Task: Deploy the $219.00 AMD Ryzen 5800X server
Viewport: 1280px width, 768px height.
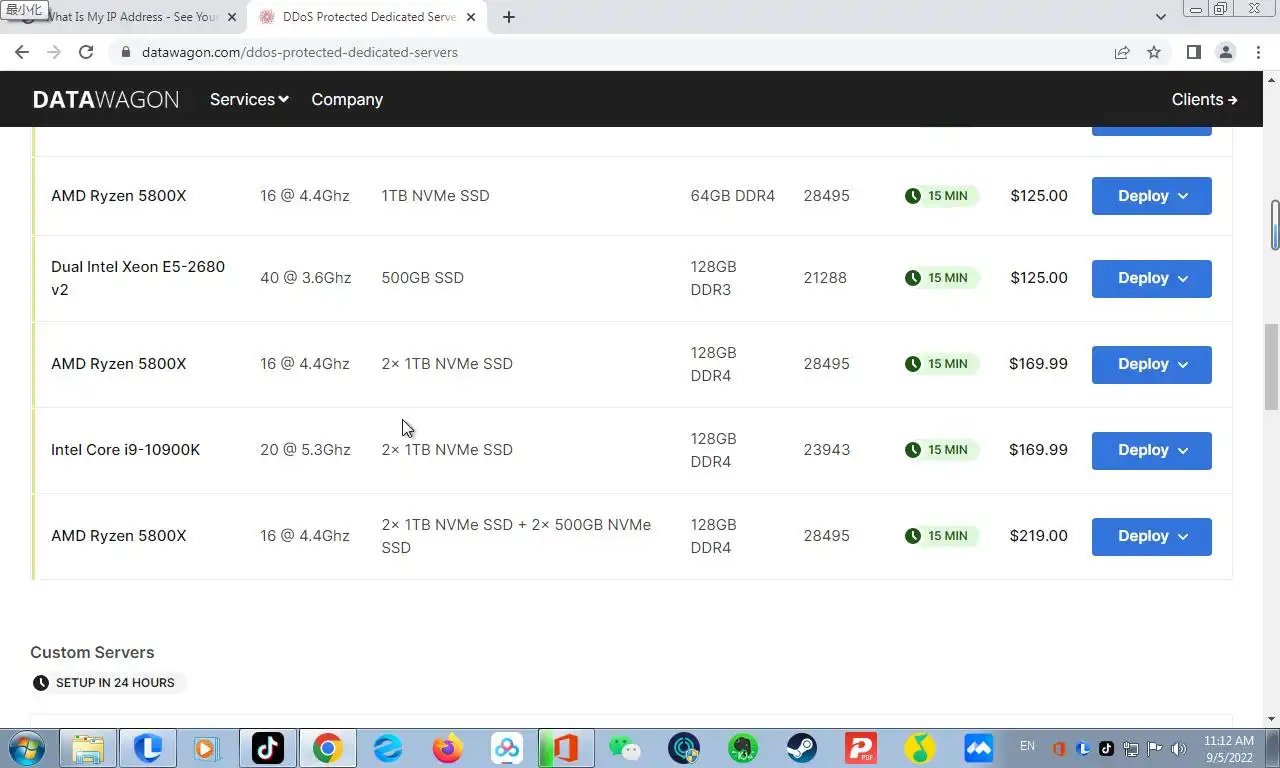Action: [1152, 536]
